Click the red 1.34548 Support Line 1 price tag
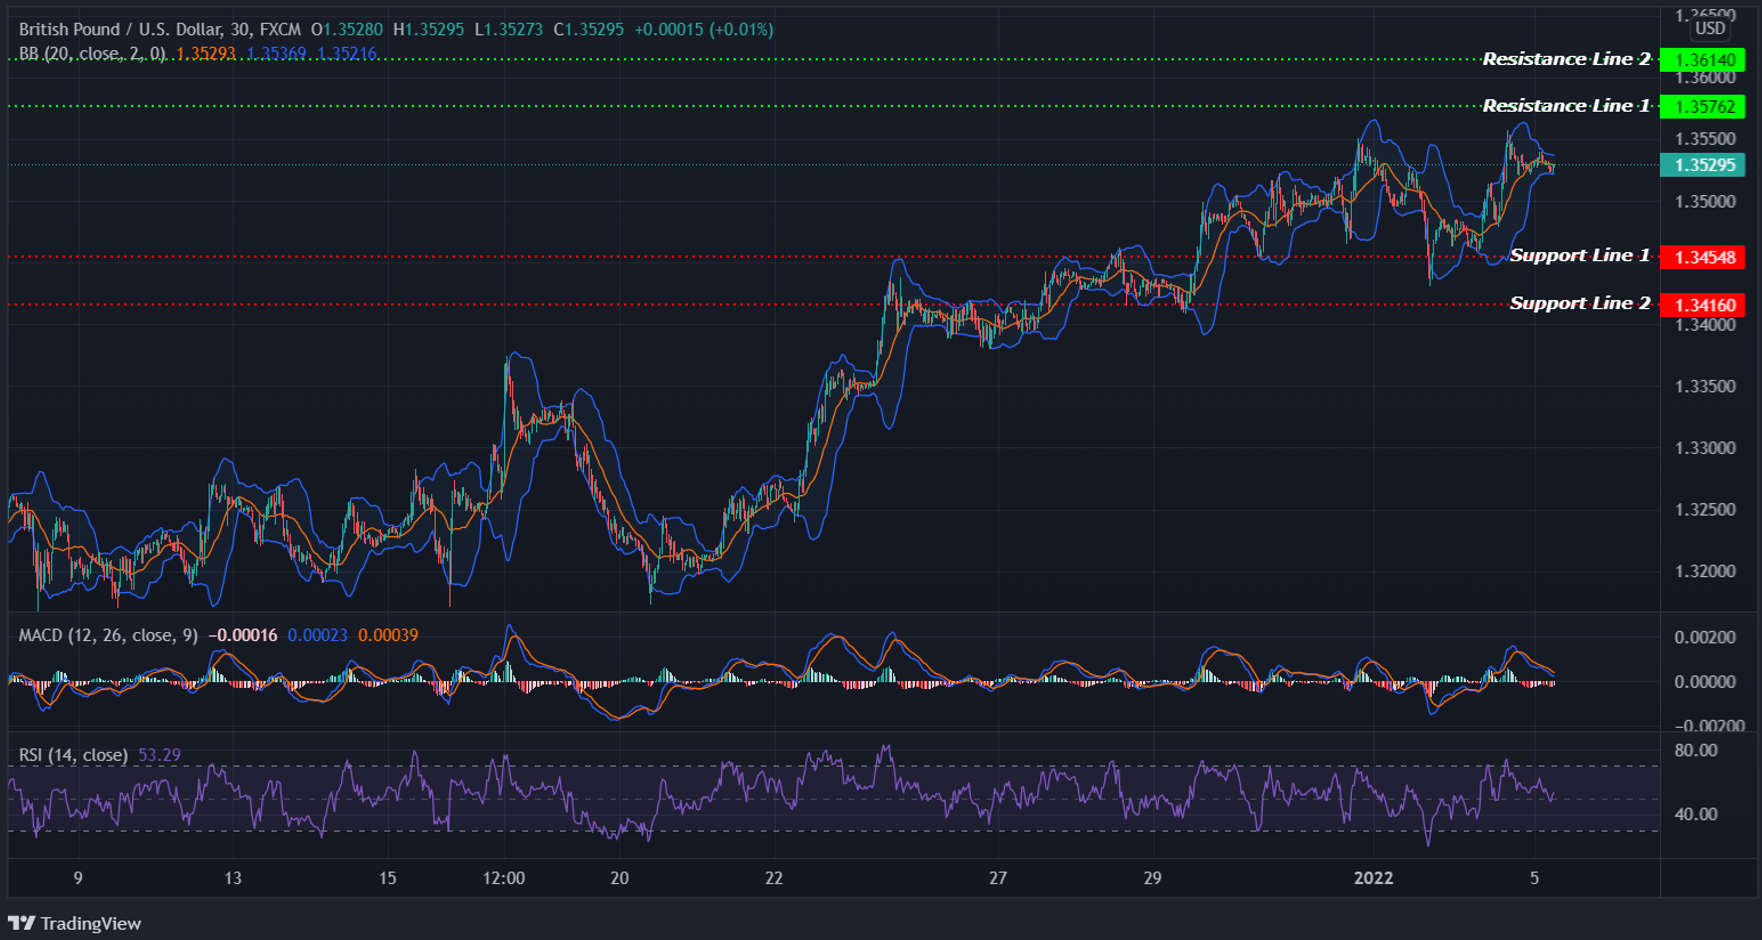 coord(1705,257)
